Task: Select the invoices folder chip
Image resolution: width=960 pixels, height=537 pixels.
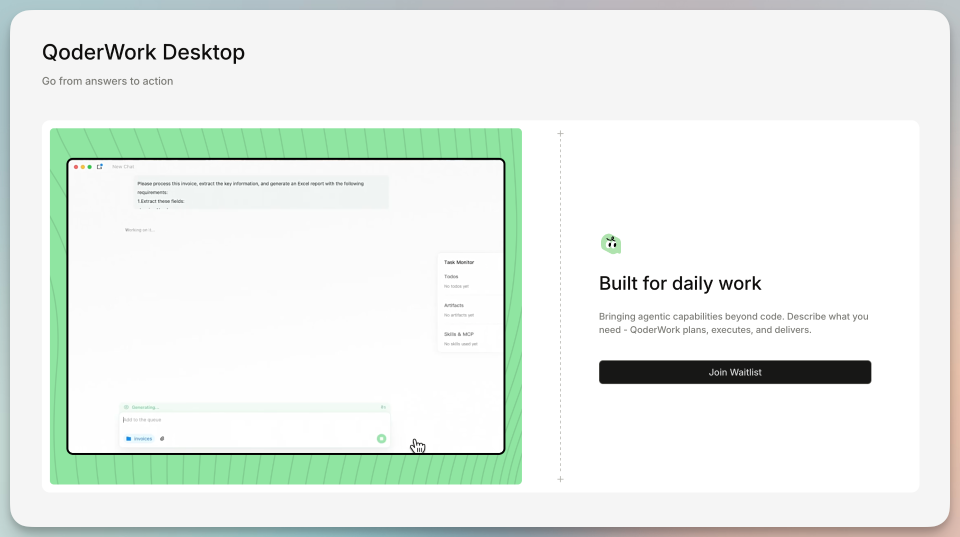Action: click(139, 438)
